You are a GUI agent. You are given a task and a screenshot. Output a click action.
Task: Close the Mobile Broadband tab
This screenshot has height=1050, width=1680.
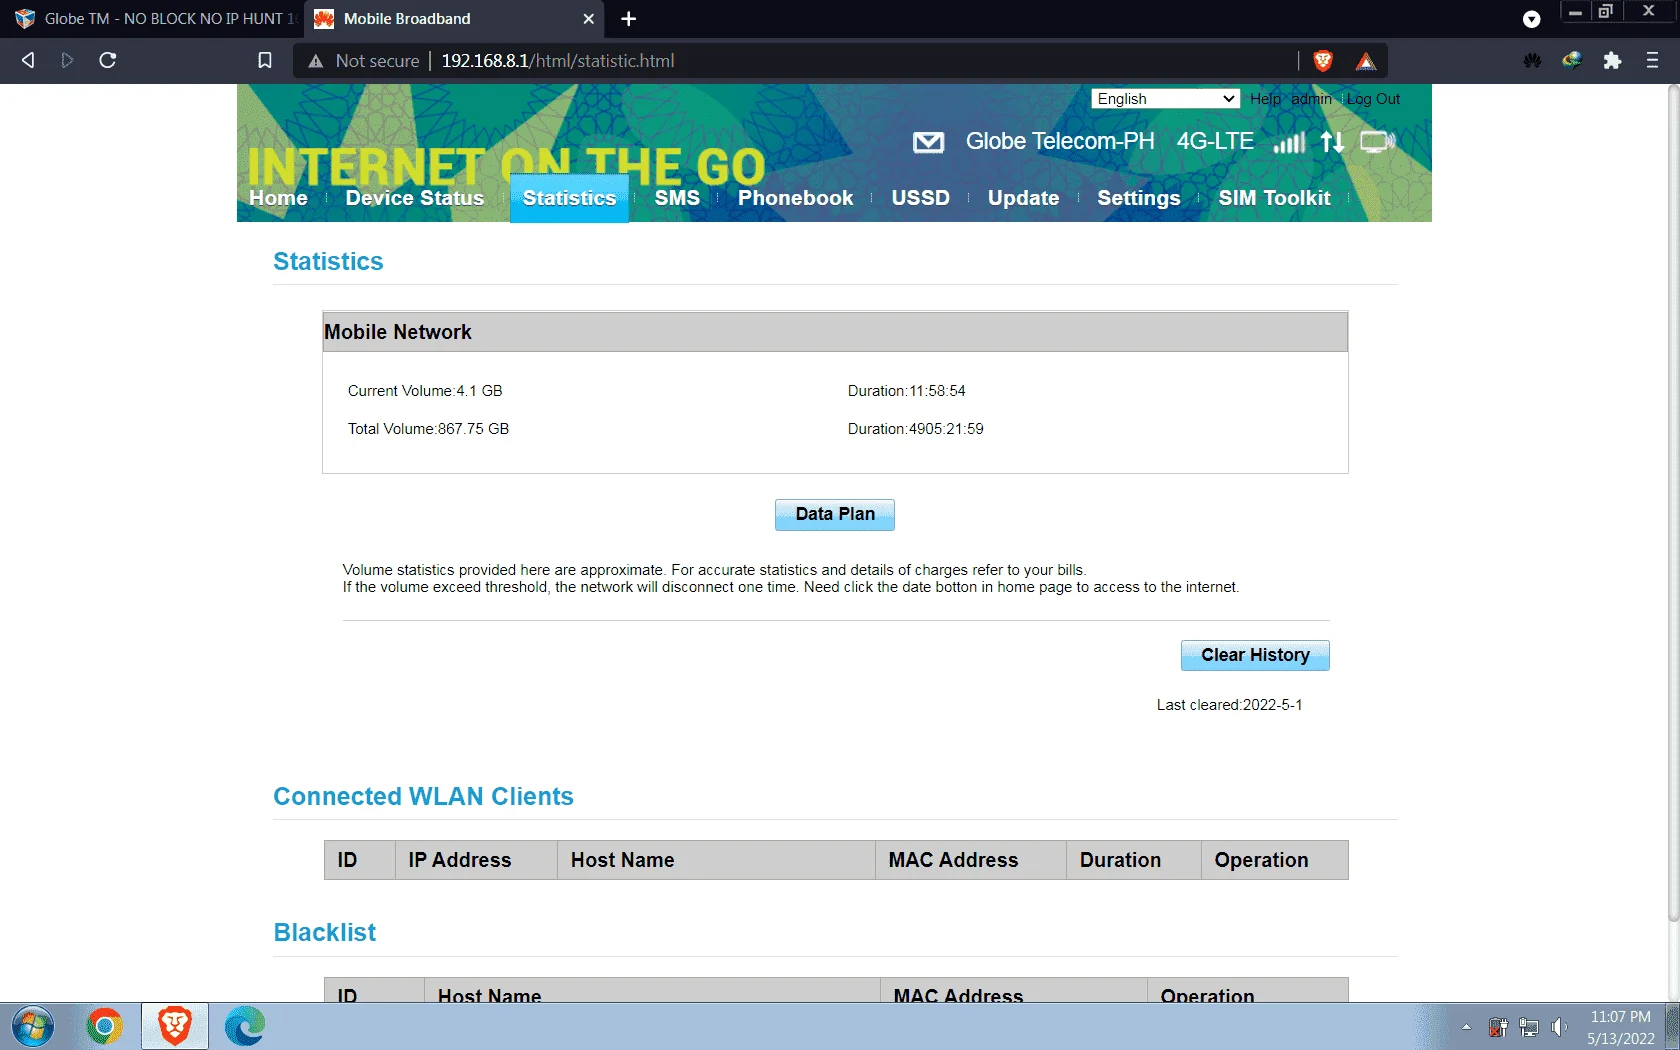pos(588,19)
